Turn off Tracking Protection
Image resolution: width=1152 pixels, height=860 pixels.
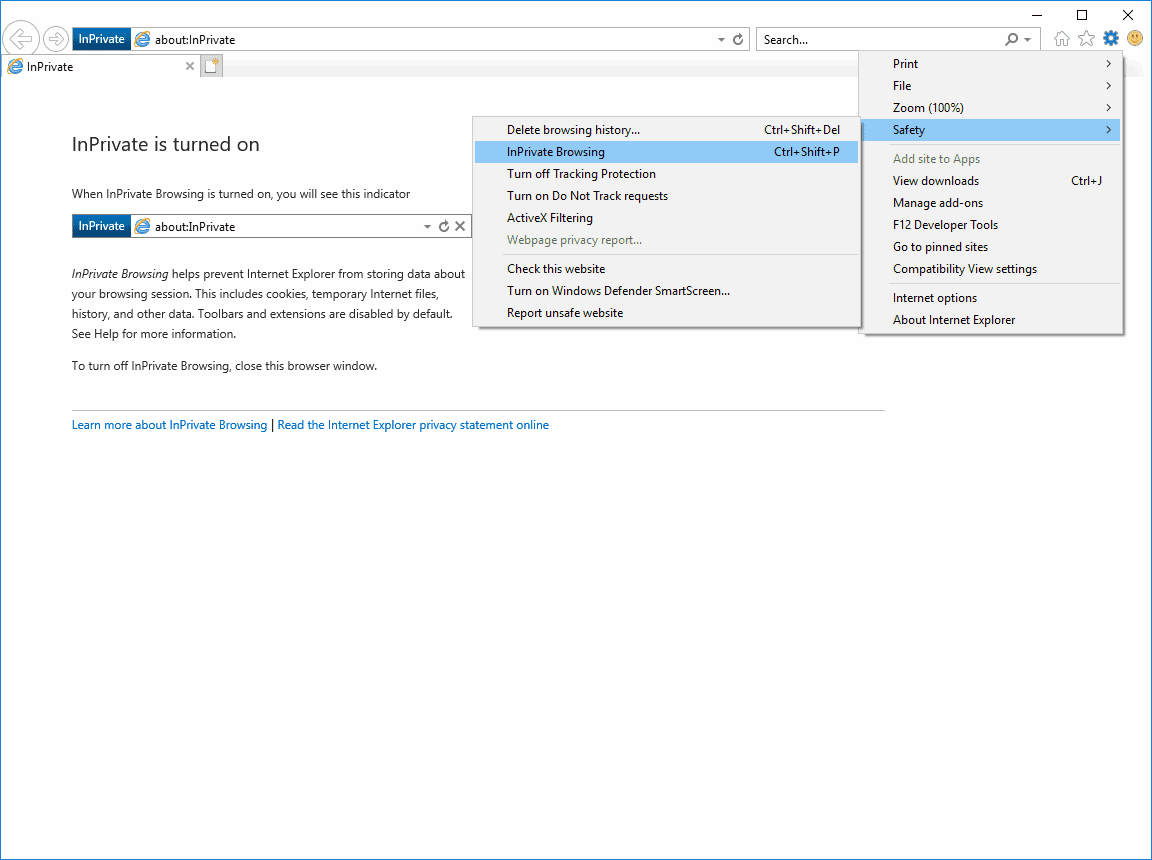click(666, 174)
